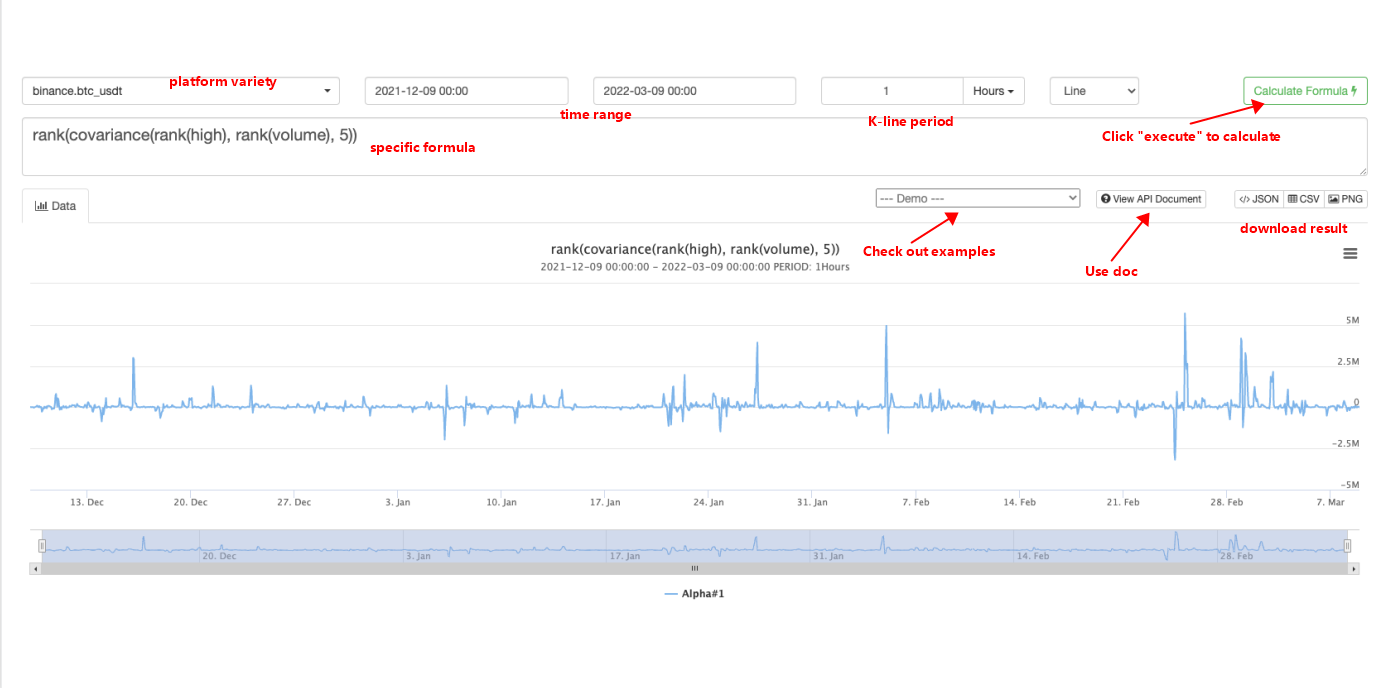Open the Hours unit dropdown
This screenshot has height=688, width=1381.
click(993, 91)
